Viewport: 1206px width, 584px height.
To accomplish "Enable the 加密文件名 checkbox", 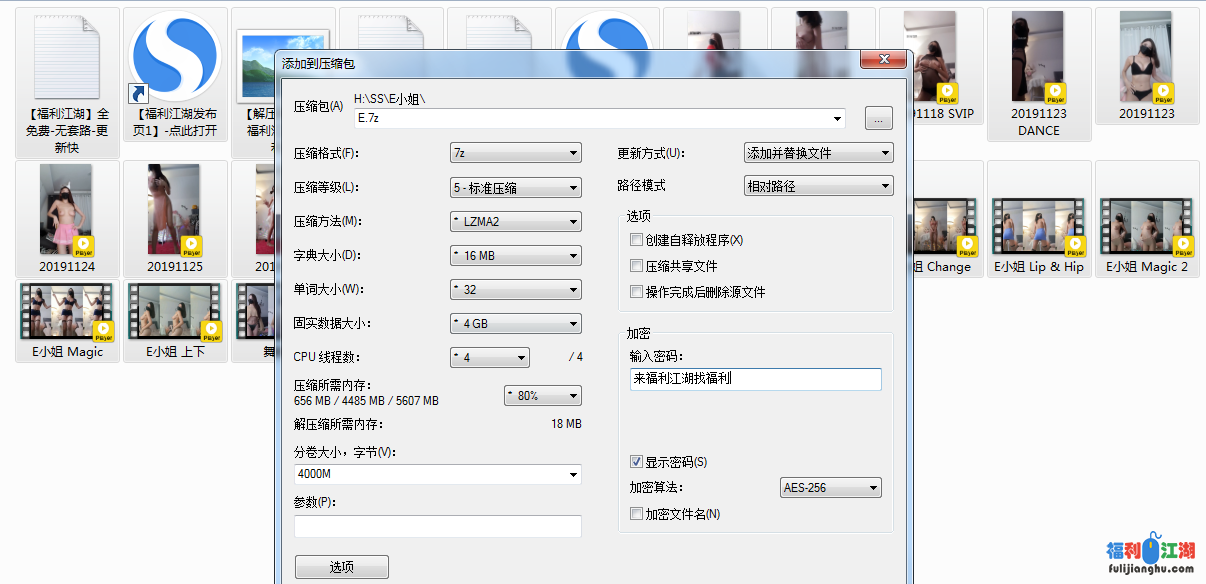I will 636,514.
